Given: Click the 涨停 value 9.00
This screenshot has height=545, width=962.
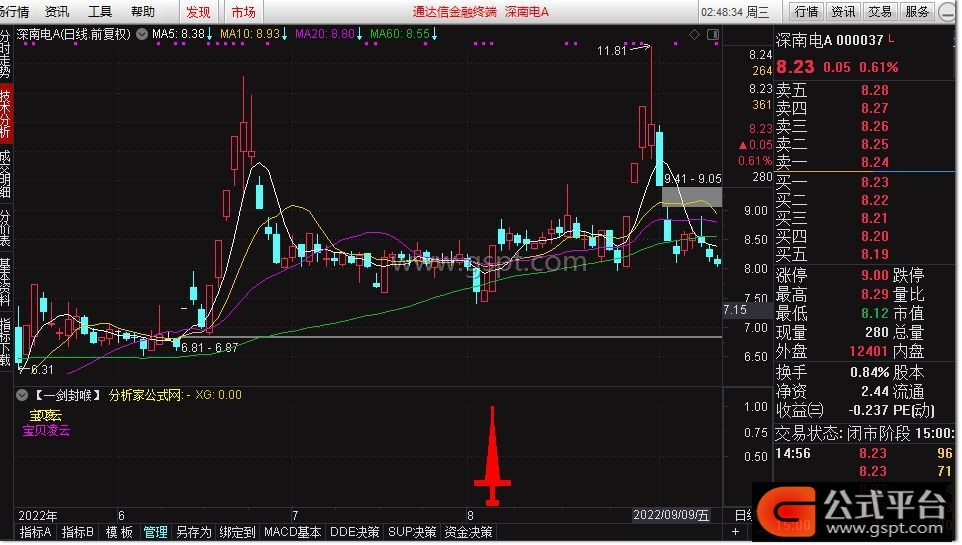Looking at the screenshot, I should click(x=874, y=276).
